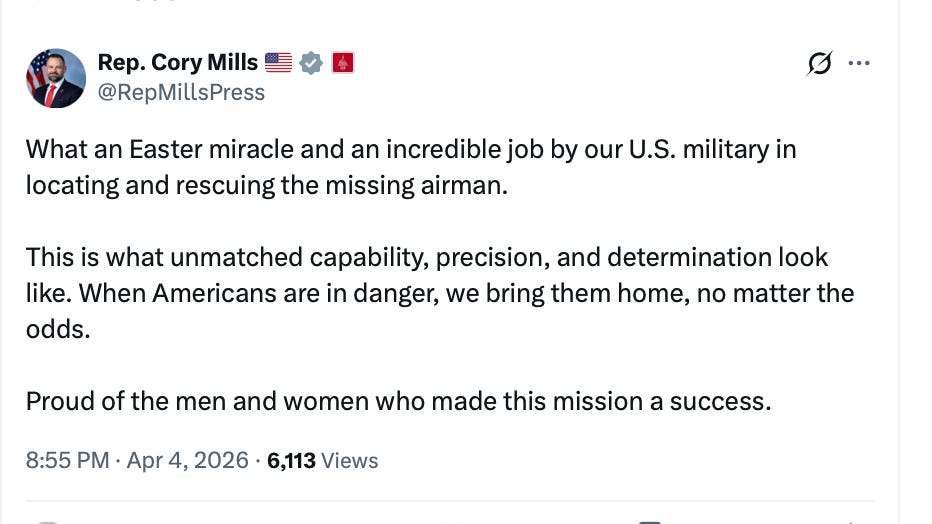Open Rep. Cory Mills profile picture
This screenshot has width=932, height=524.
[56, 78]
